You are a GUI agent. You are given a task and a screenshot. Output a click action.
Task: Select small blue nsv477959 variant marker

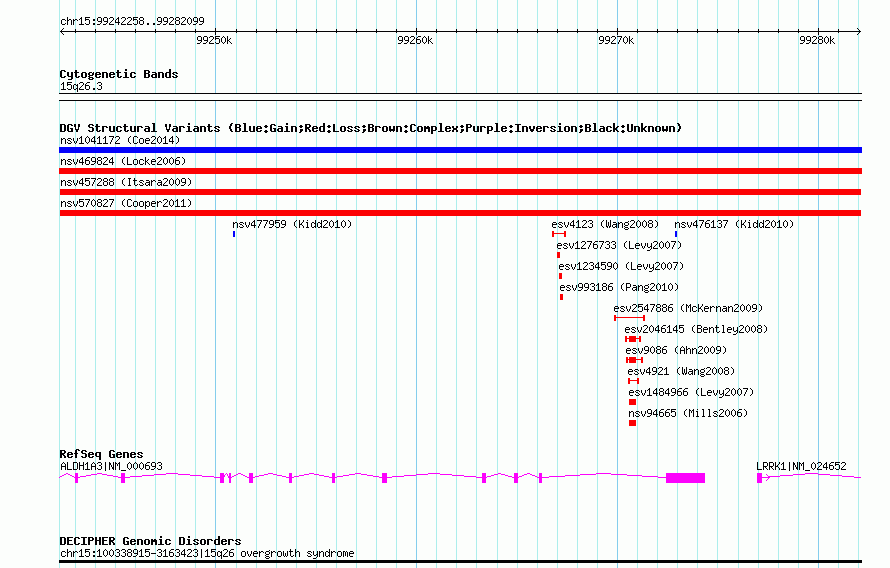[x=234, y=234]
